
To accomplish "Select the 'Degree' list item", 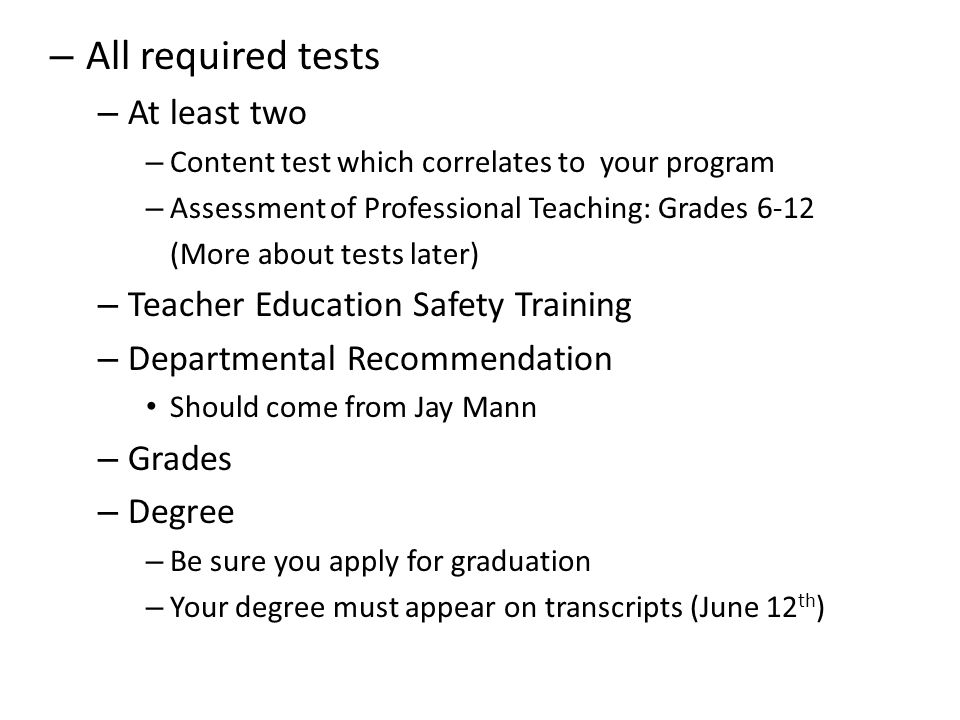I will click(181, 512).
